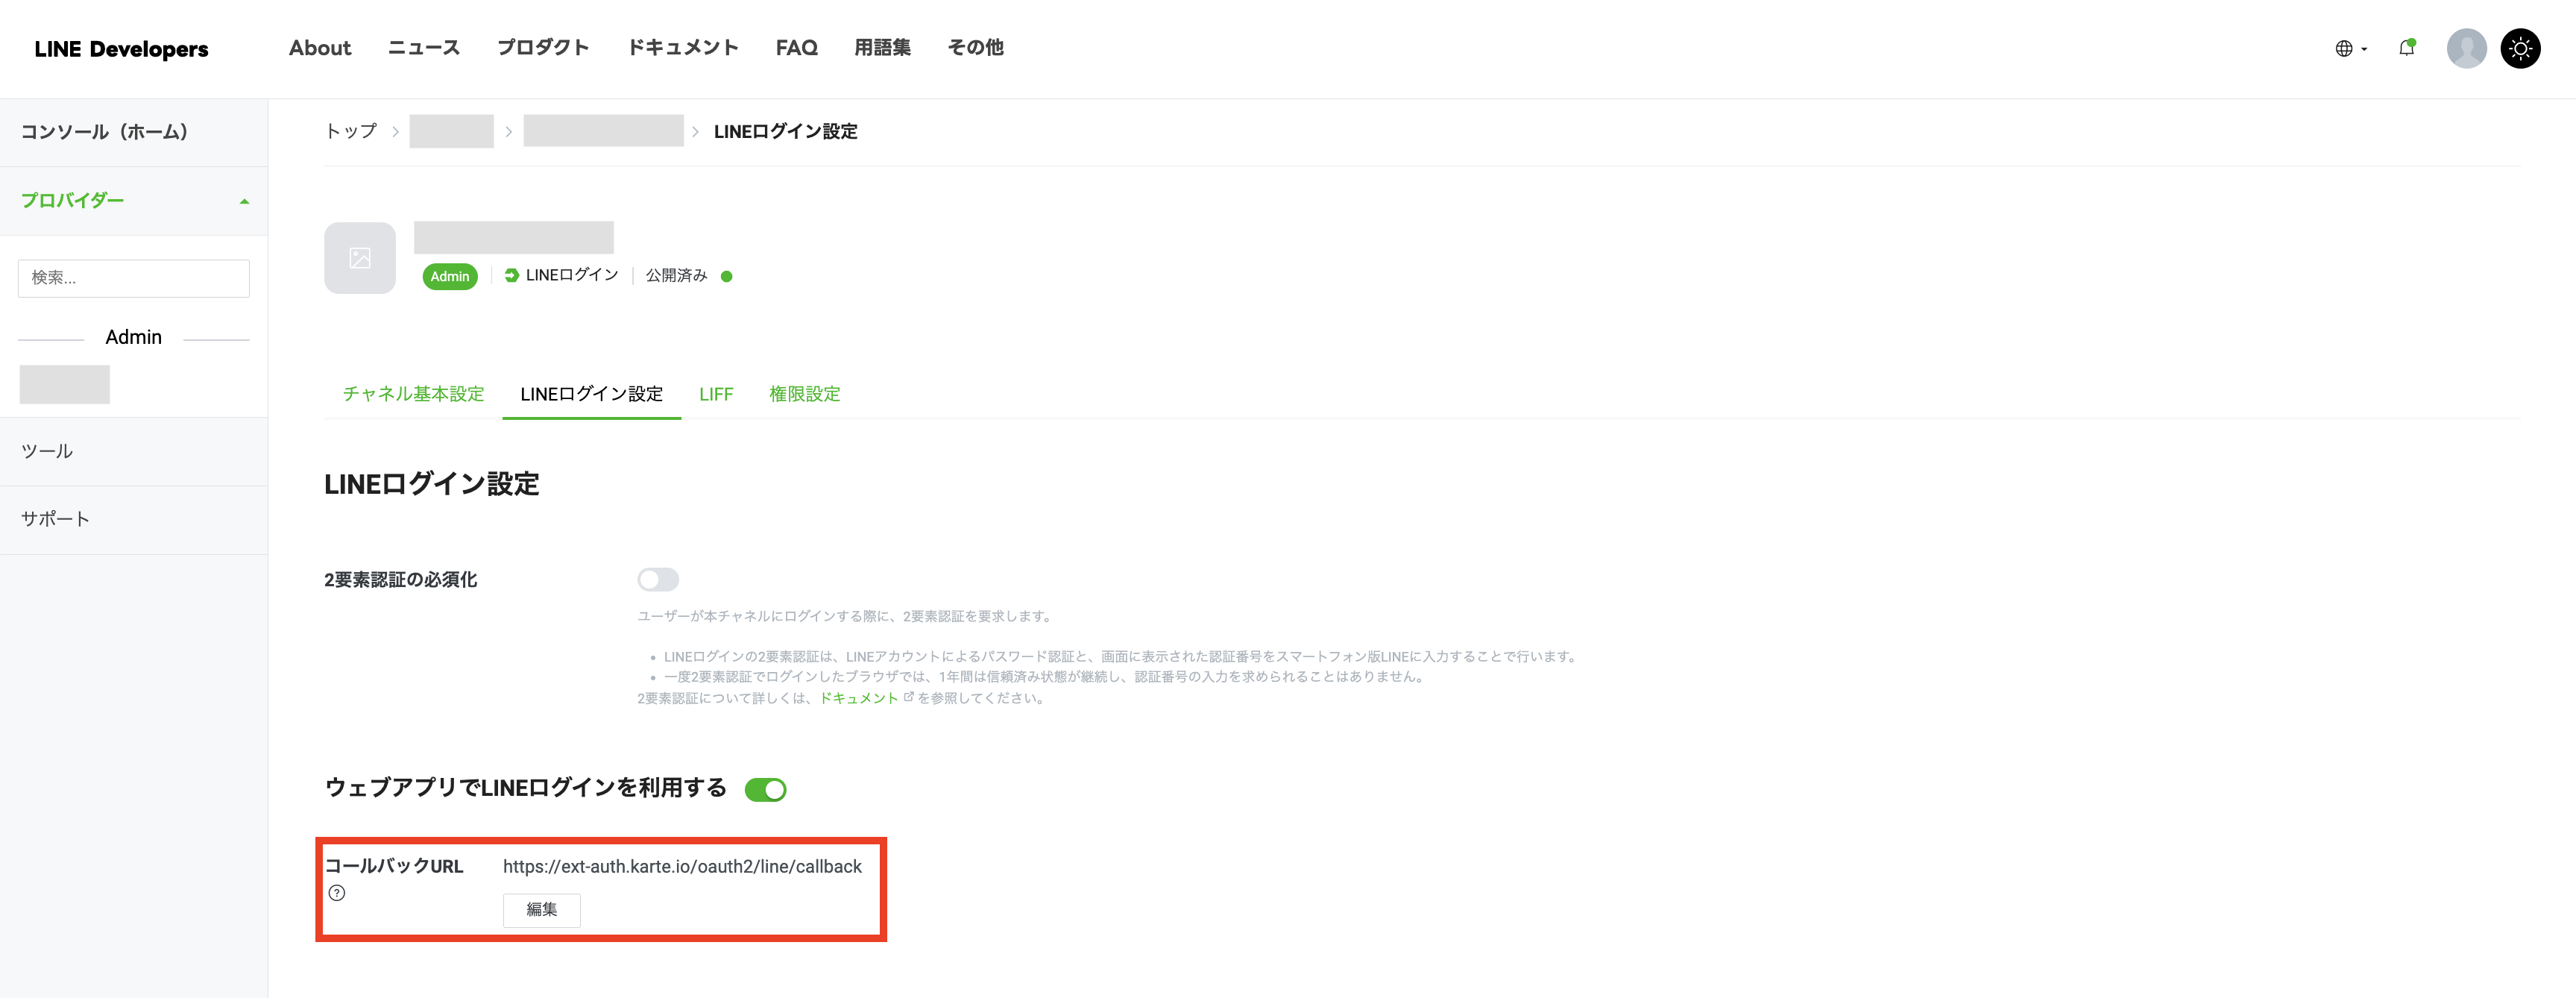2576x998 pixels.
Task: Open the その他 menu item
Action: coord(976,48)
